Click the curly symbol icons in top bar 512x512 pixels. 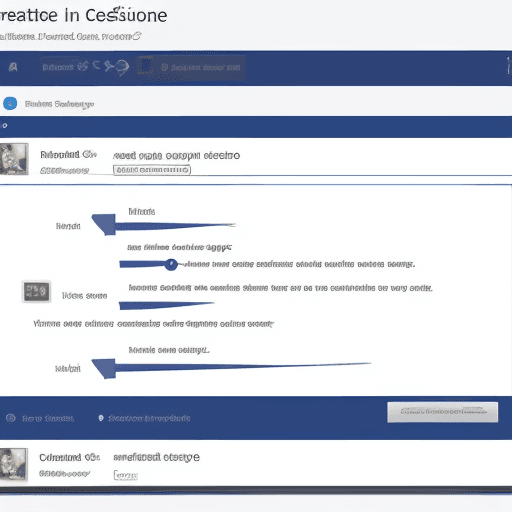[103, 66]
